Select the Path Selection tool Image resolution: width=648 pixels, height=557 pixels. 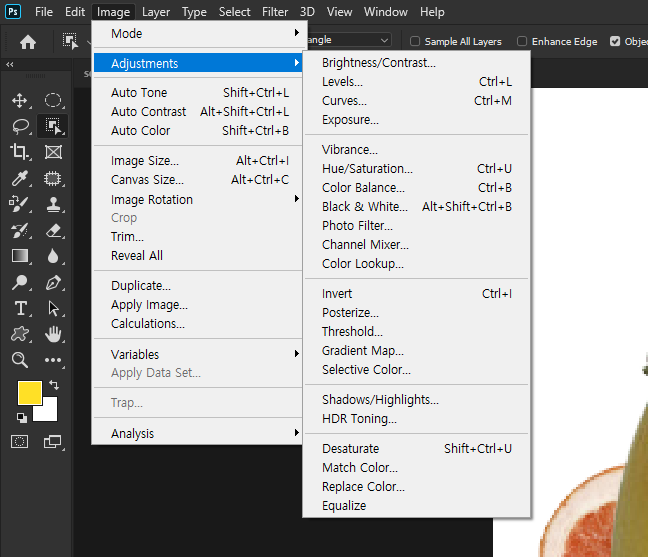pos(53,308)
